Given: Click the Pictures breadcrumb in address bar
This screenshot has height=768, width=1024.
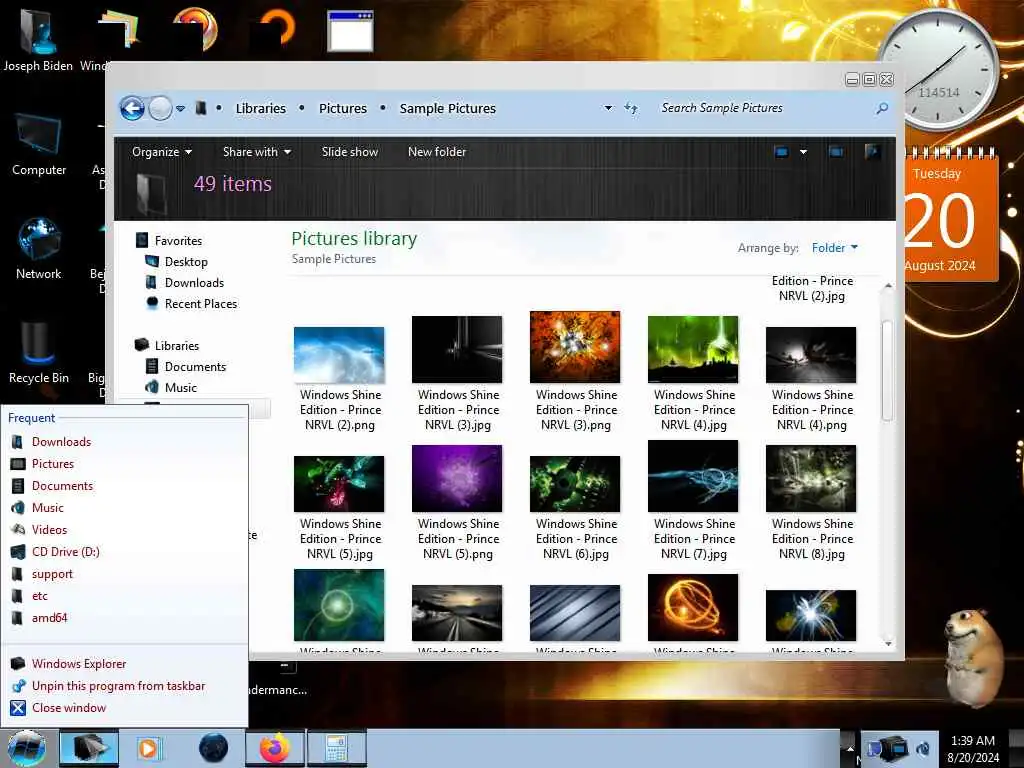Looking at the screenshot, I should click(x=343, y=108).
